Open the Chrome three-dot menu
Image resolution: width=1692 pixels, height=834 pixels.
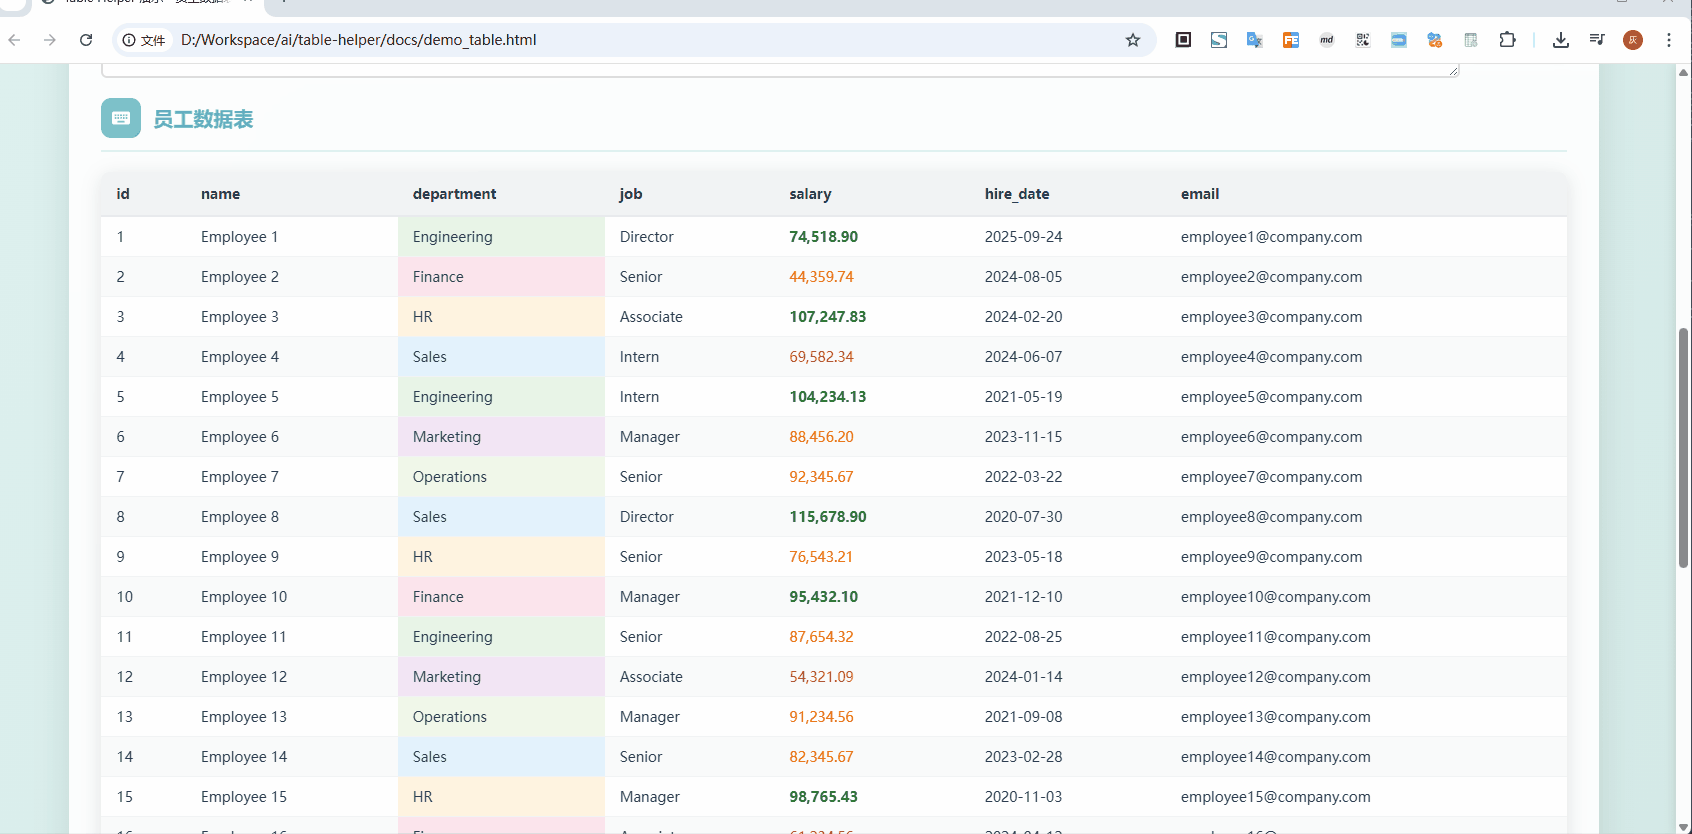(1669, 40)
